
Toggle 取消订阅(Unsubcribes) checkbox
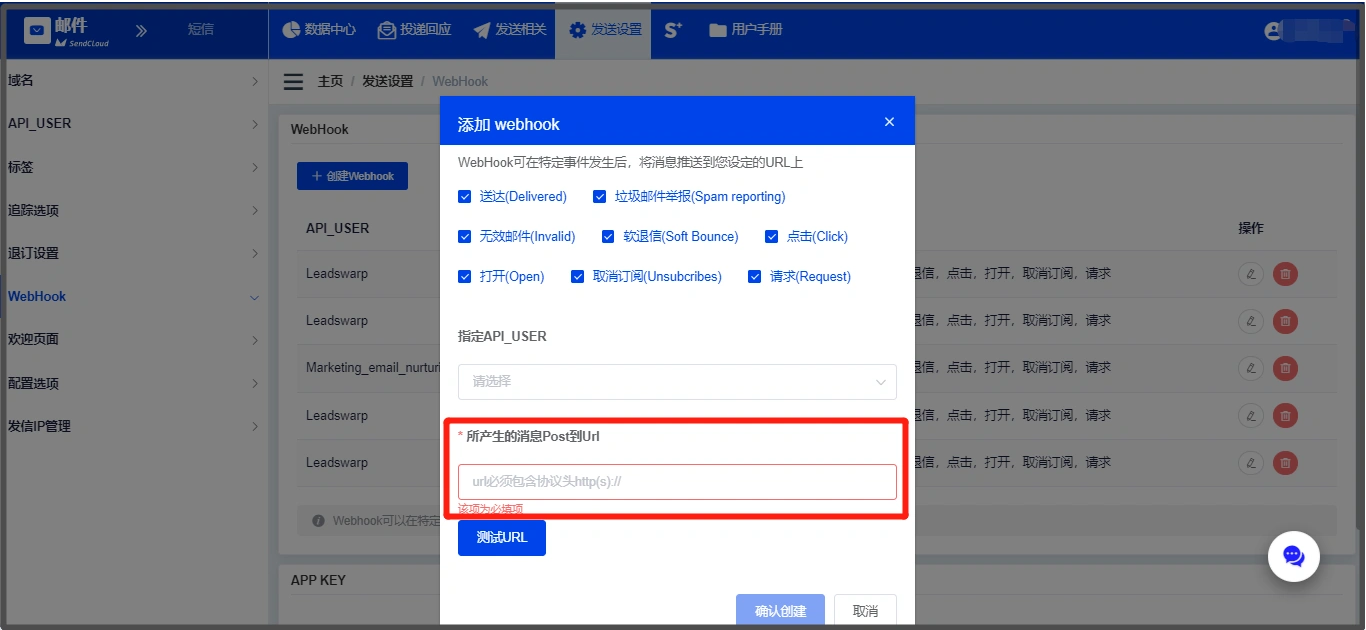click(x=577, y=277)
